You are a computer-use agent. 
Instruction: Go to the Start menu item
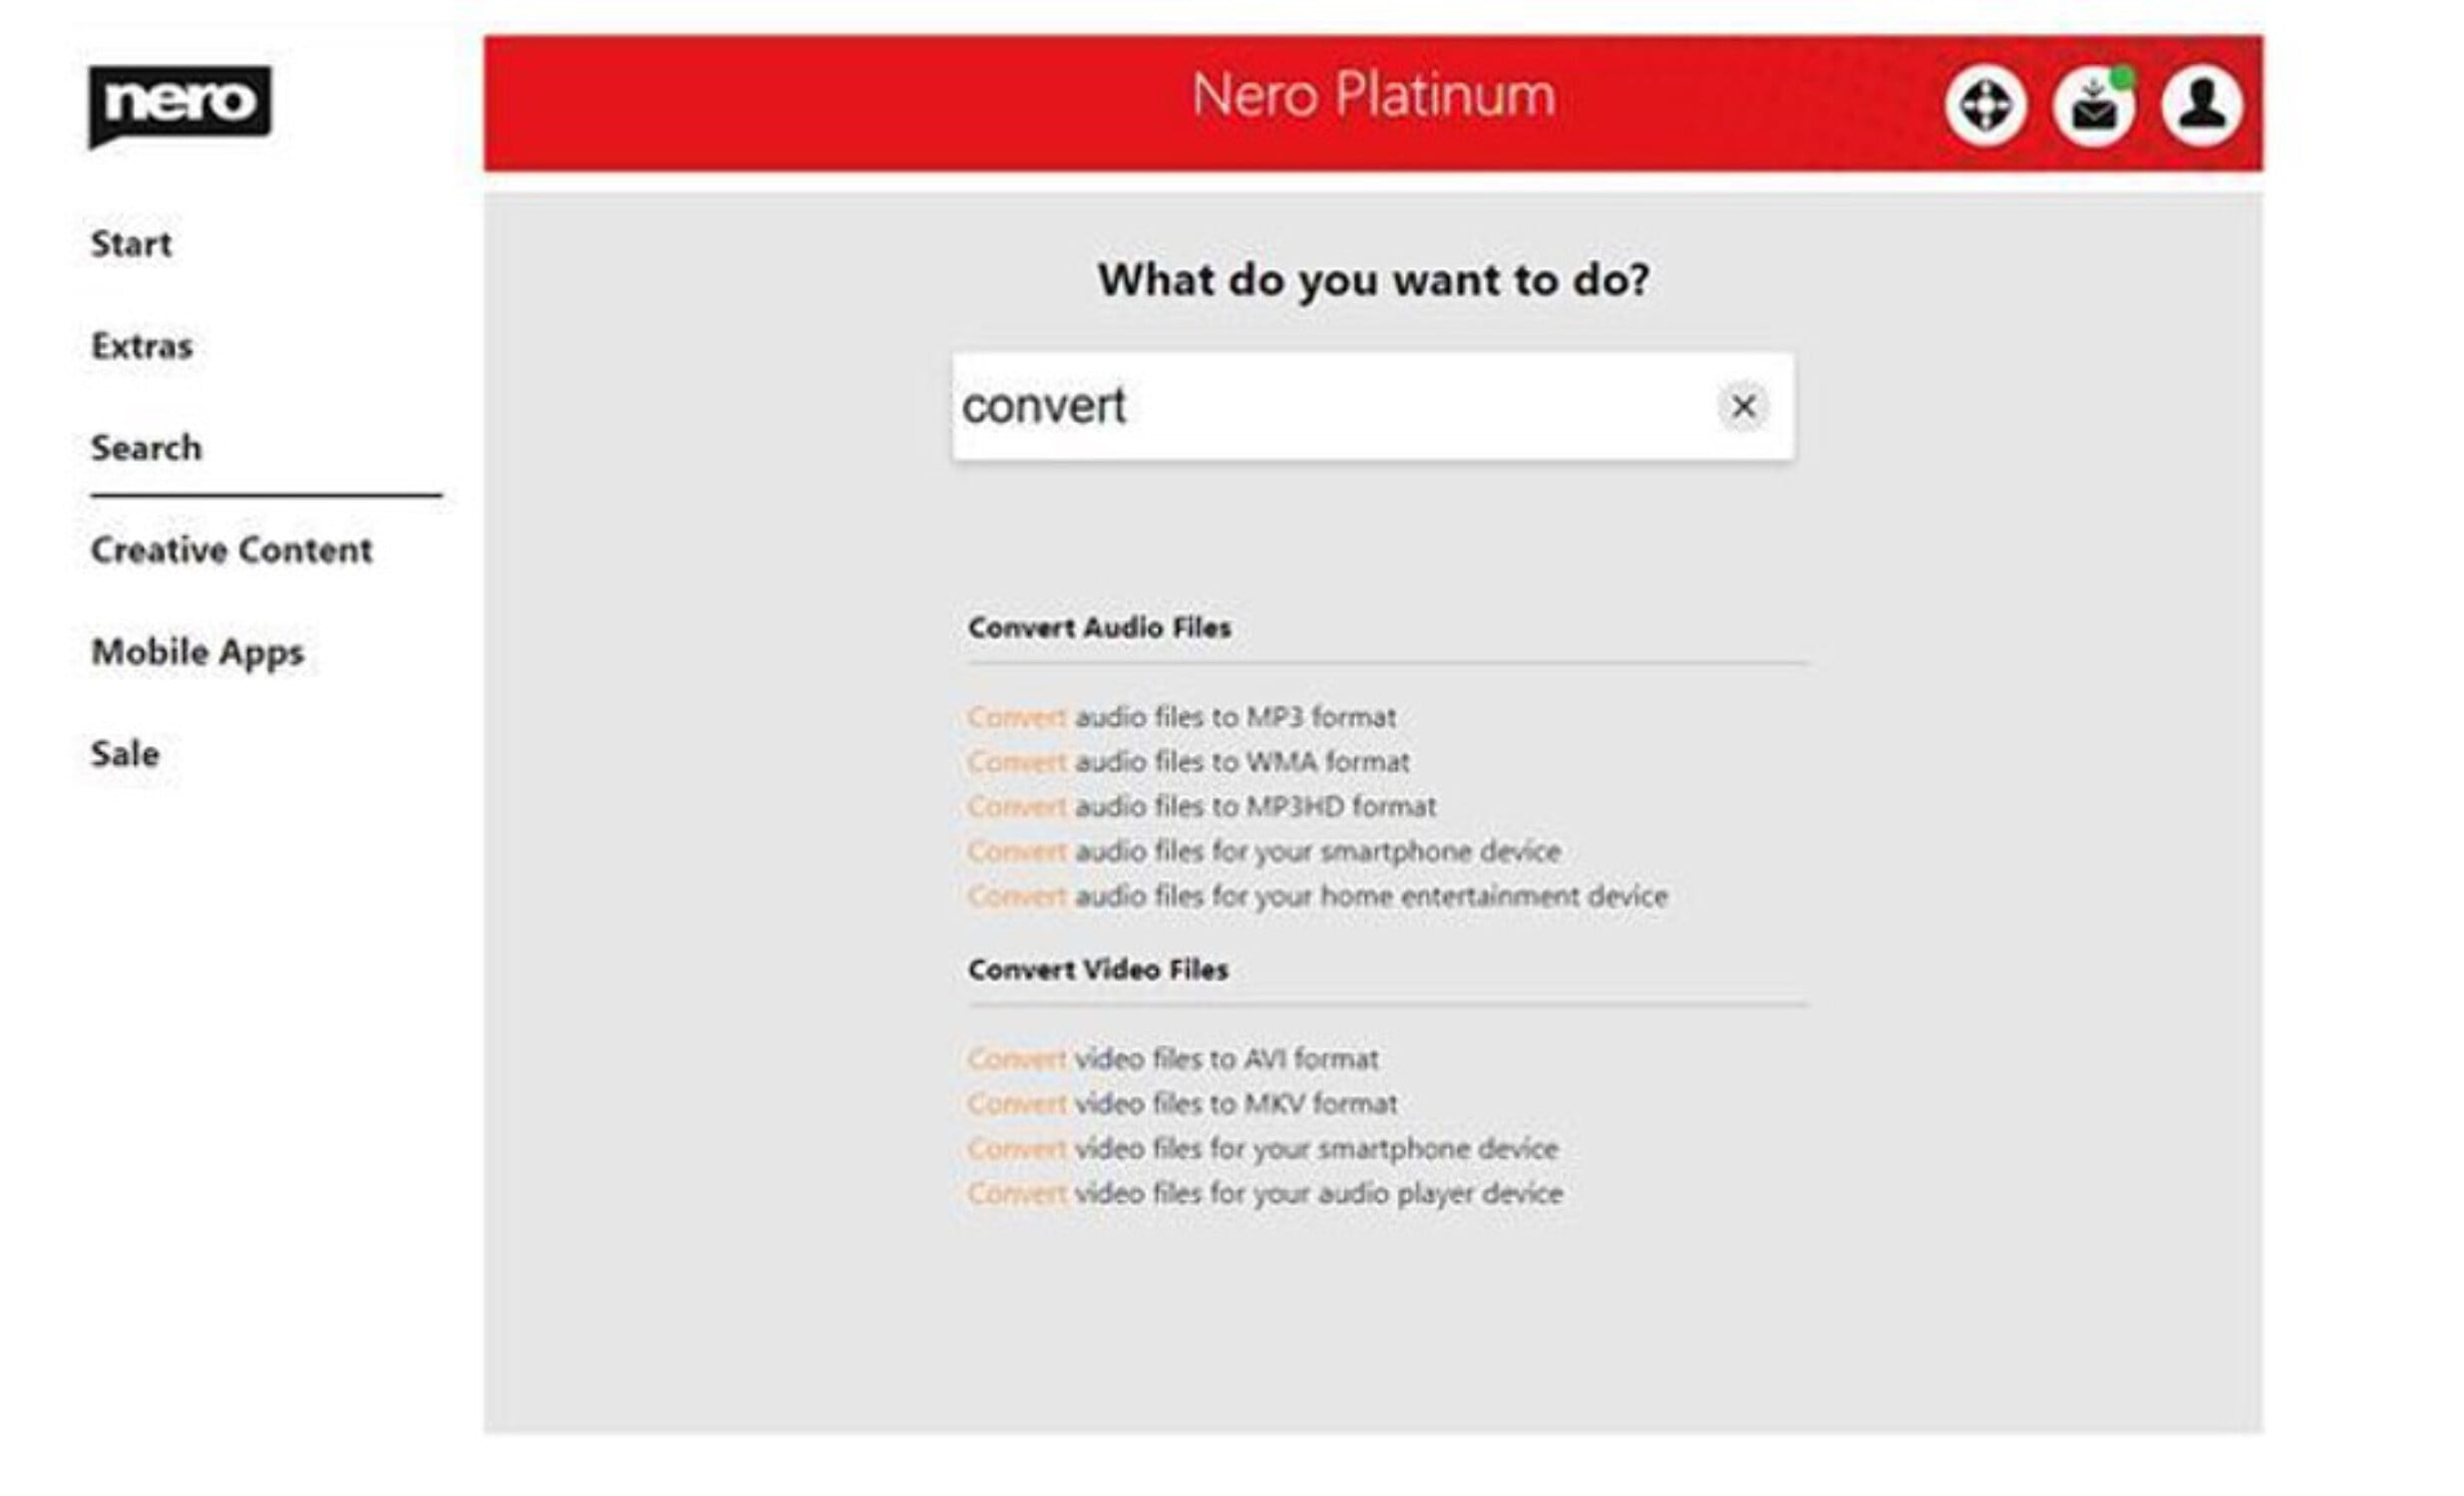click(131, 244)
